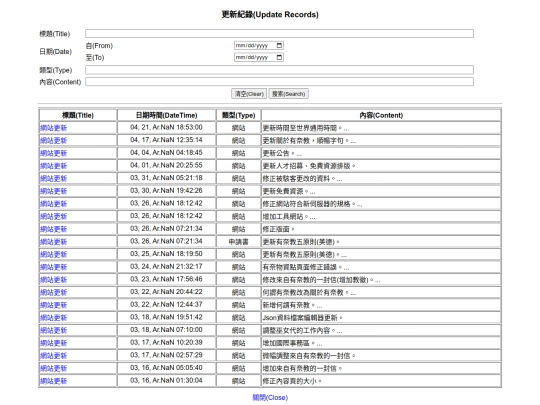Click the 類型(Type) column header

point(238,115)
